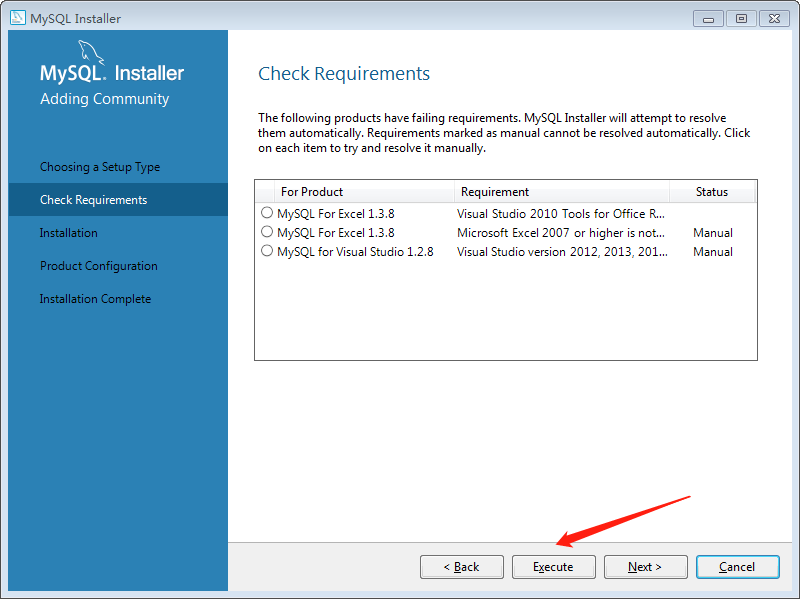Click the Next button
The image size is (800, 599).
tap(645, 567)
